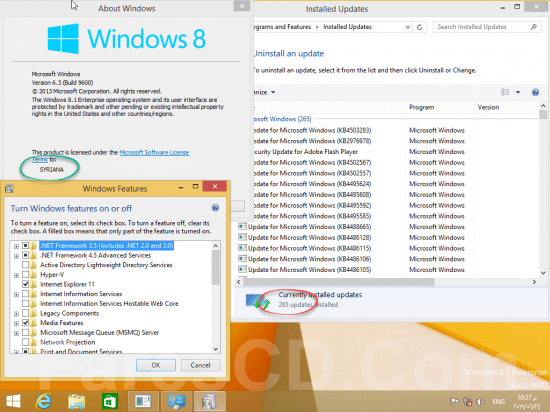The image size is (550, 412).
Task: Click updates list vertical scrollbar down arrow
Action: click(543, 273)
